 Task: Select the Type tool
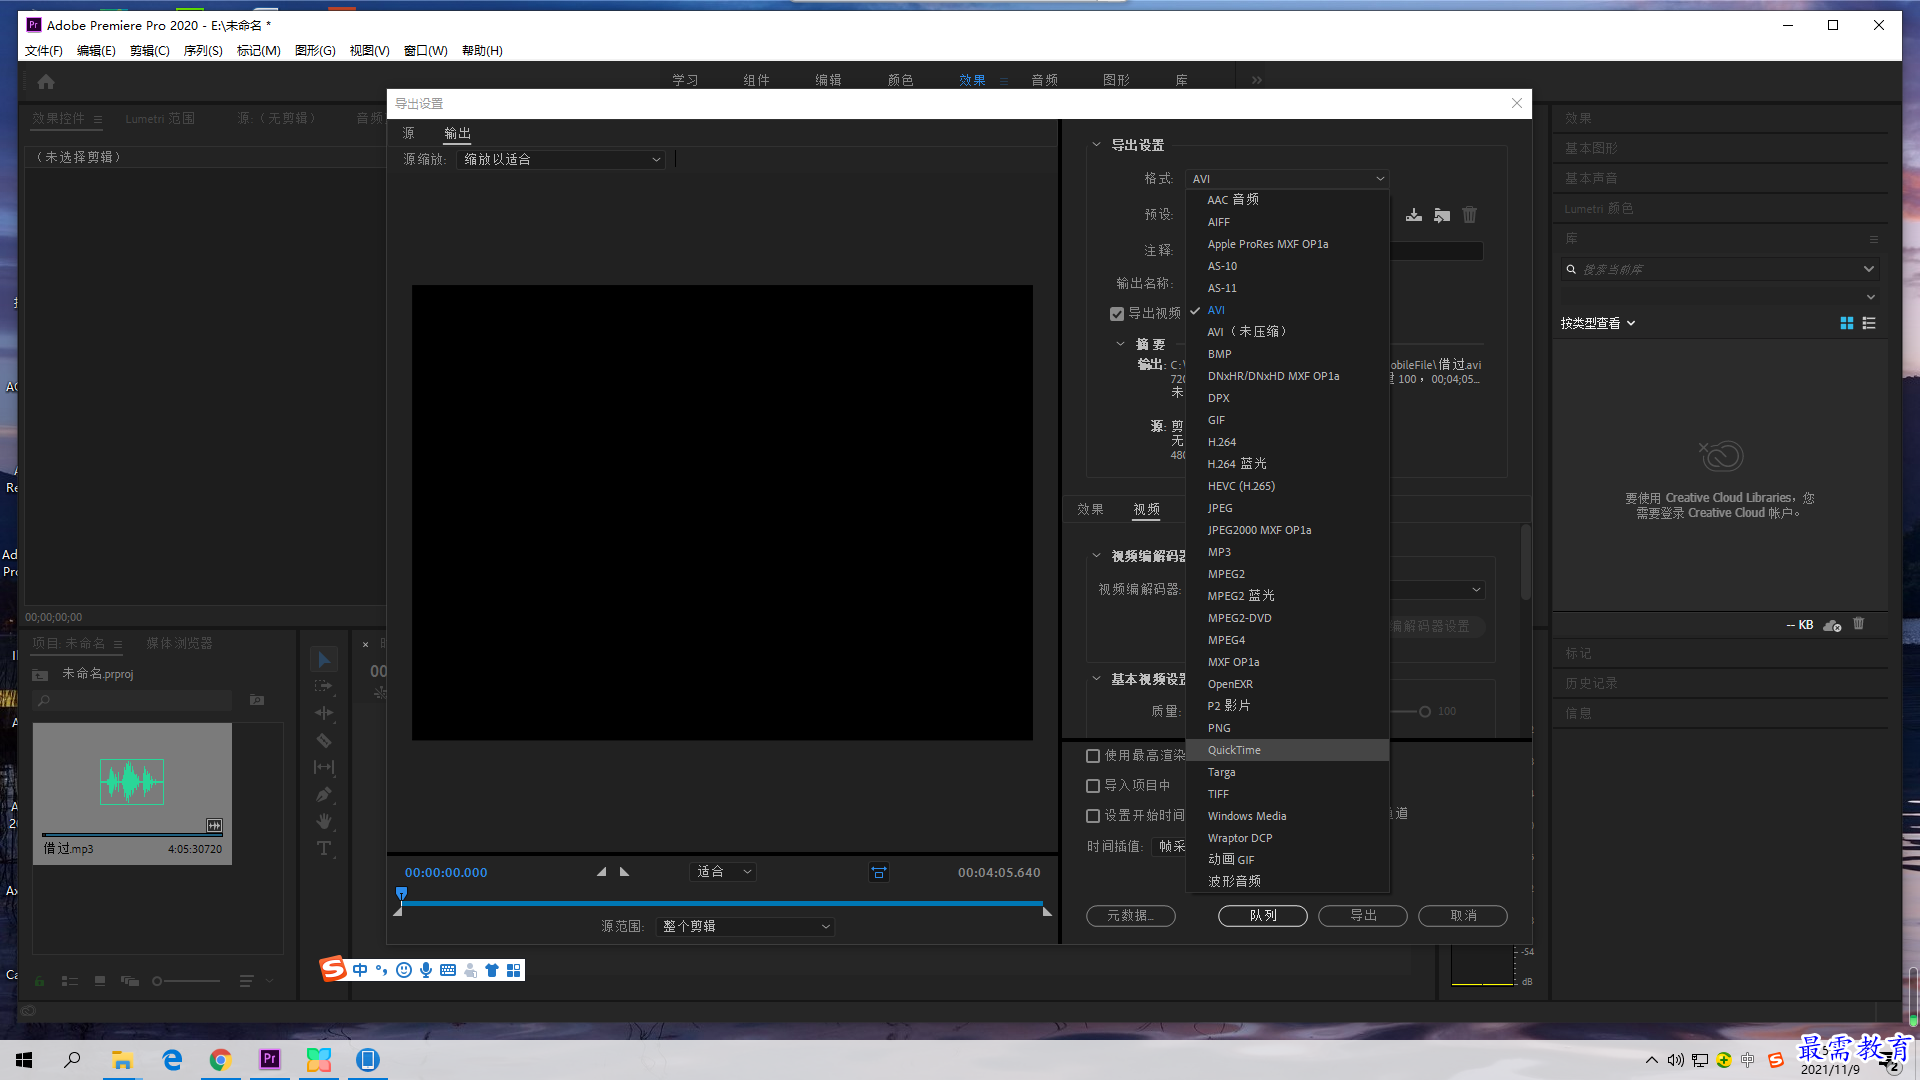[324, 848]
